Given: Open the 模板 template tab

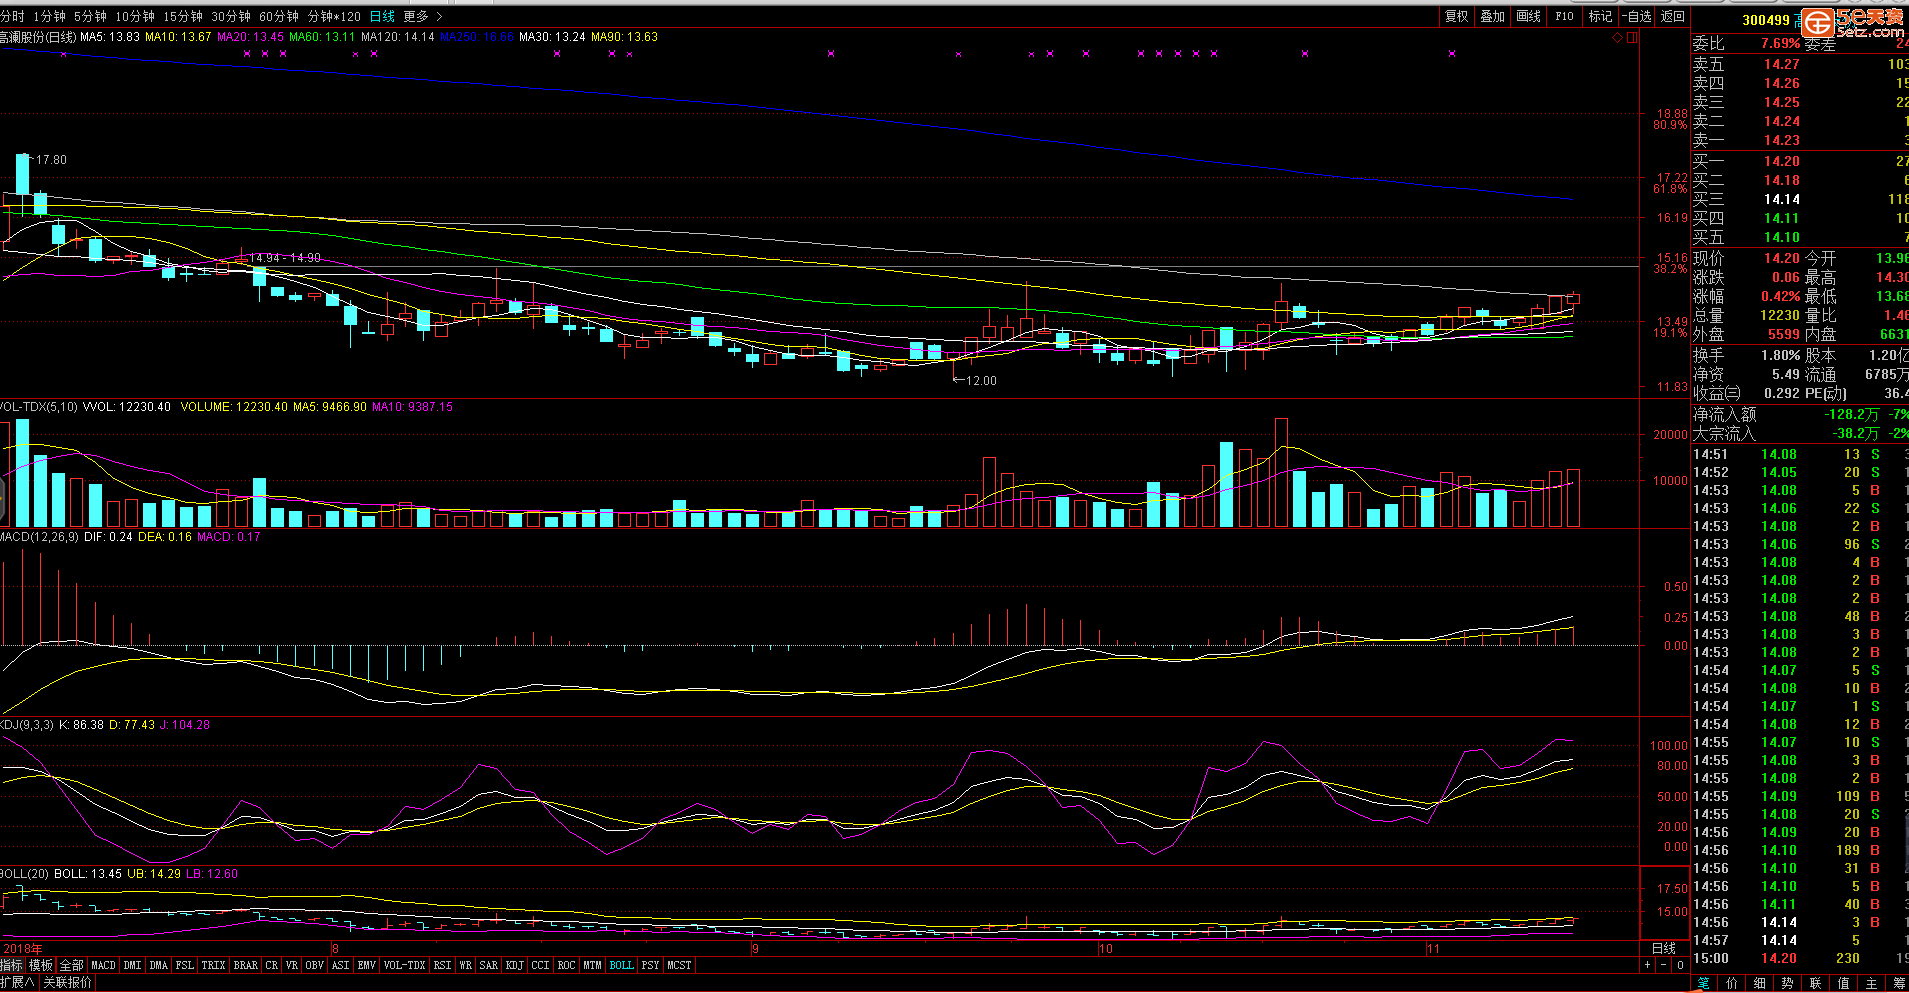Looking at the screenshot, I should click(41, 965).
